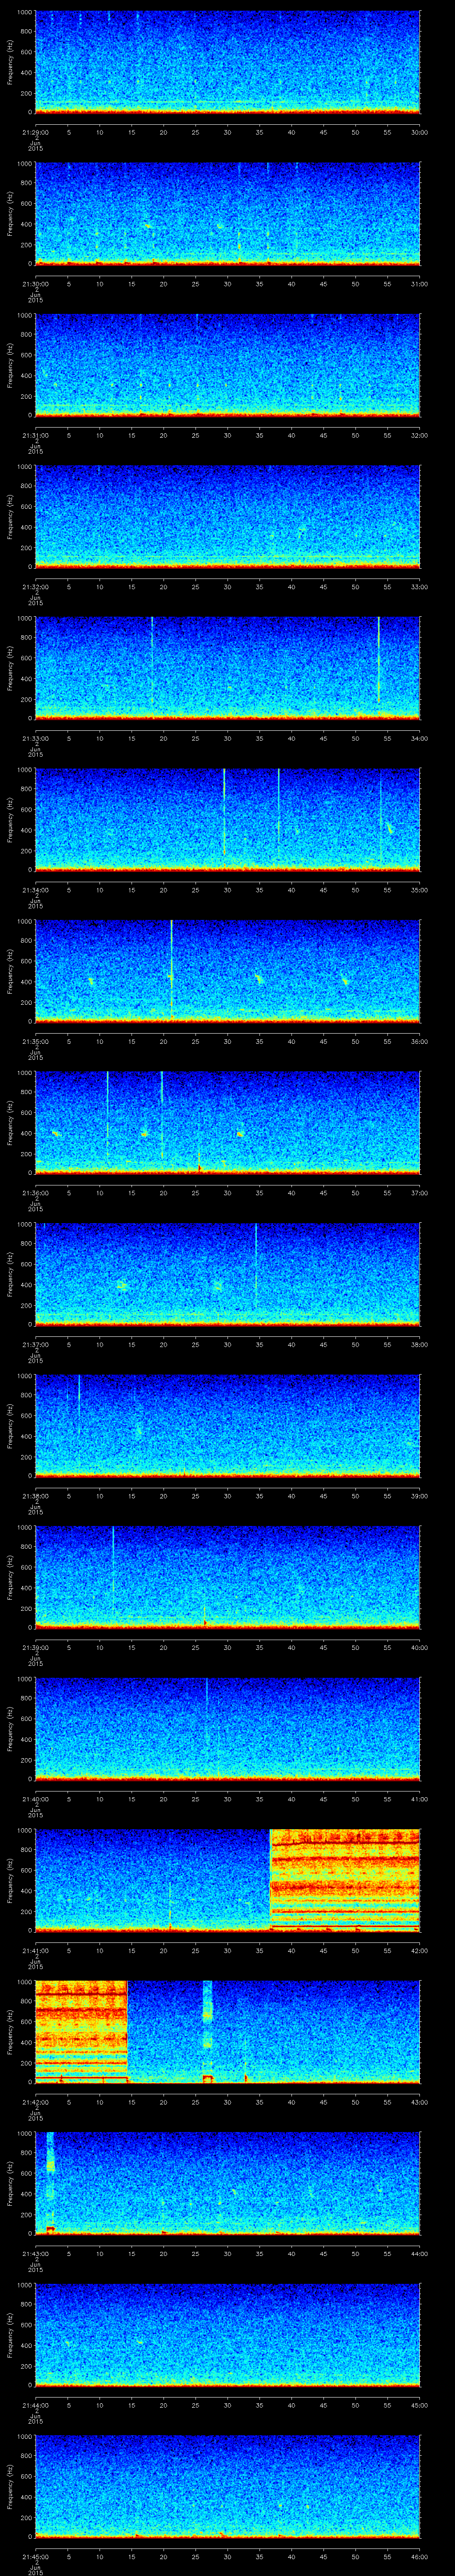The width and height of the screenshot is (455, 2576).
Task: Select the spectrogram panel starting at 21:29:00
Action: point(228,62)
